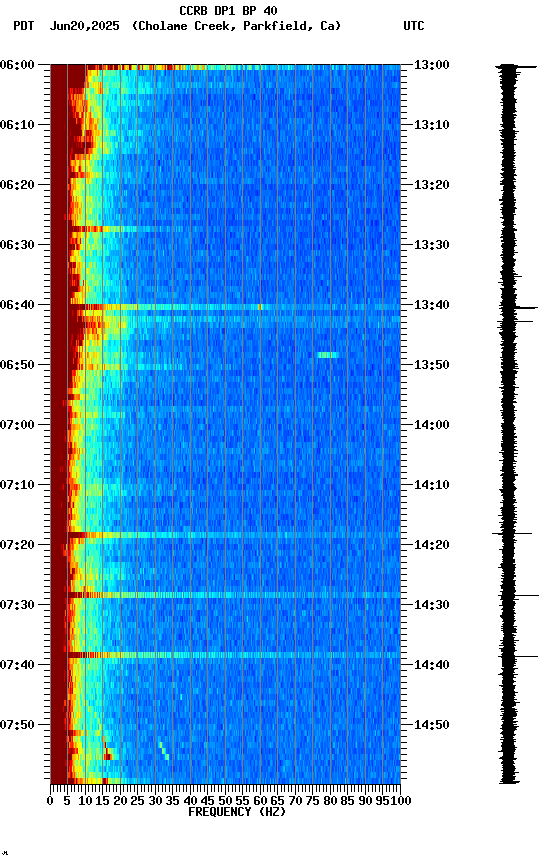Click the 13:00 UTC time tick label
The height and width of the screenshot is (864, 552).
[x=432, y=65]
